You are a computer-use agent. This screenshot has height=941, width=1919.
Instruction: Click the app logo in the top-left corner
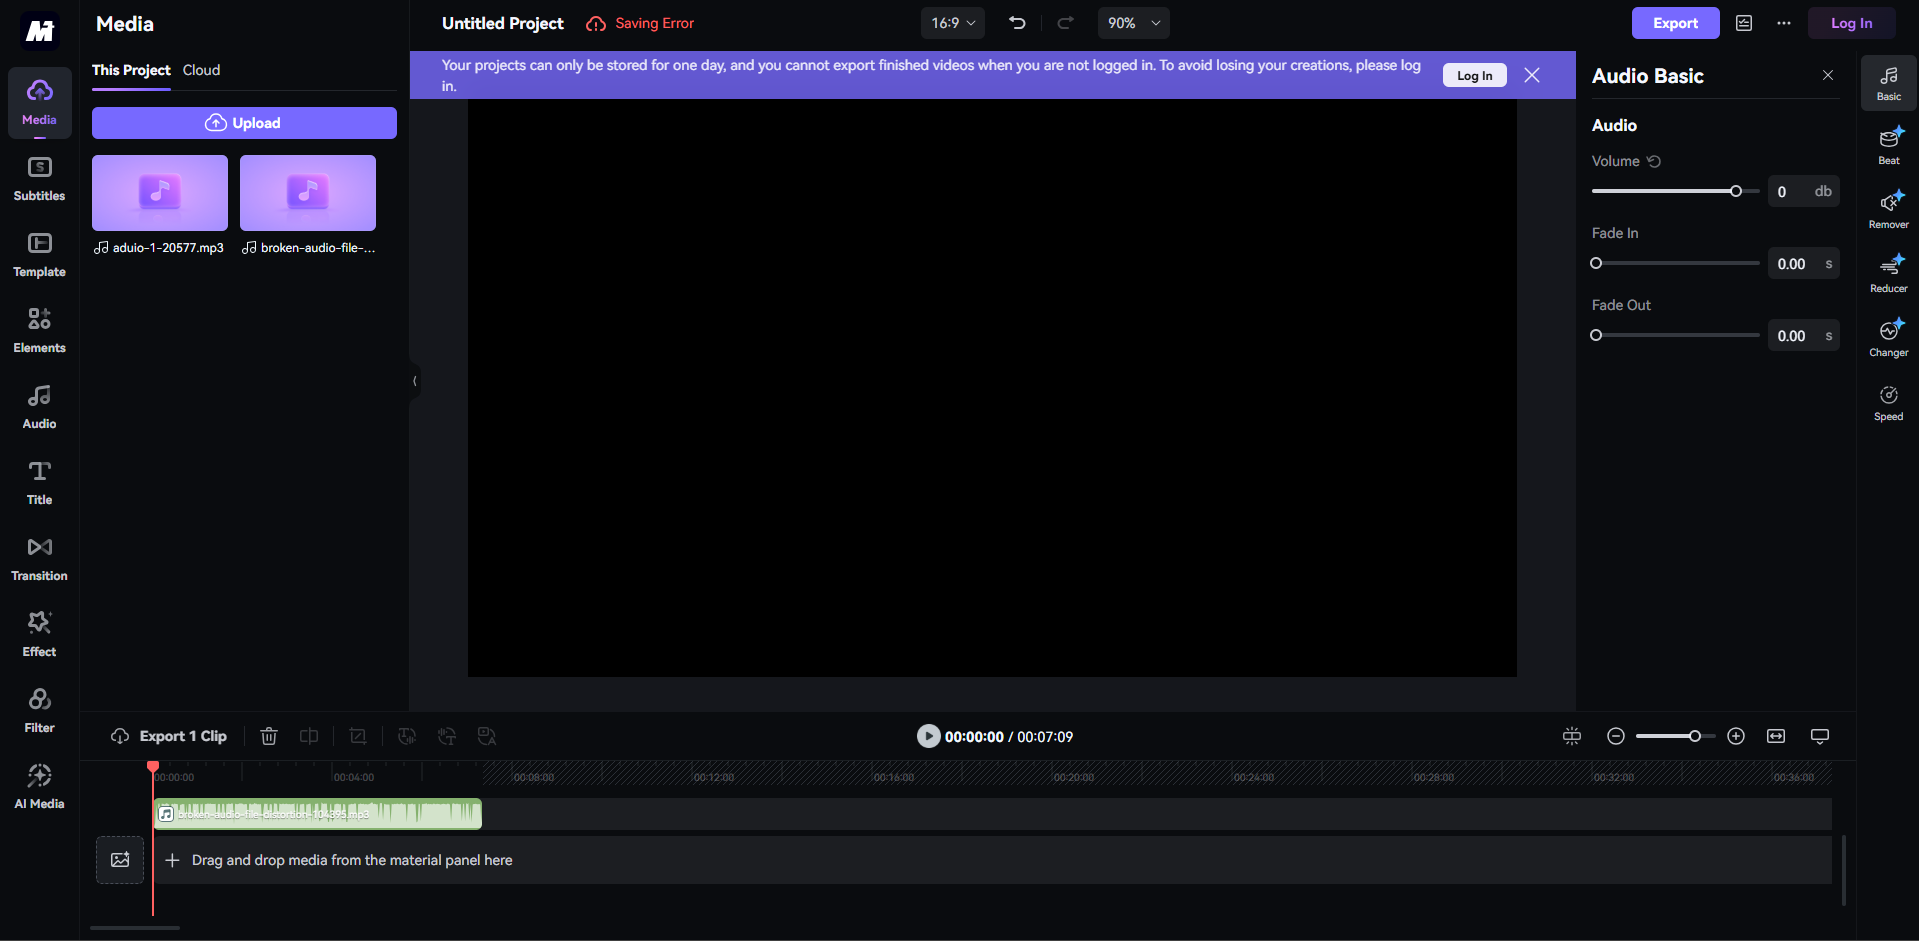pos(40,31)
